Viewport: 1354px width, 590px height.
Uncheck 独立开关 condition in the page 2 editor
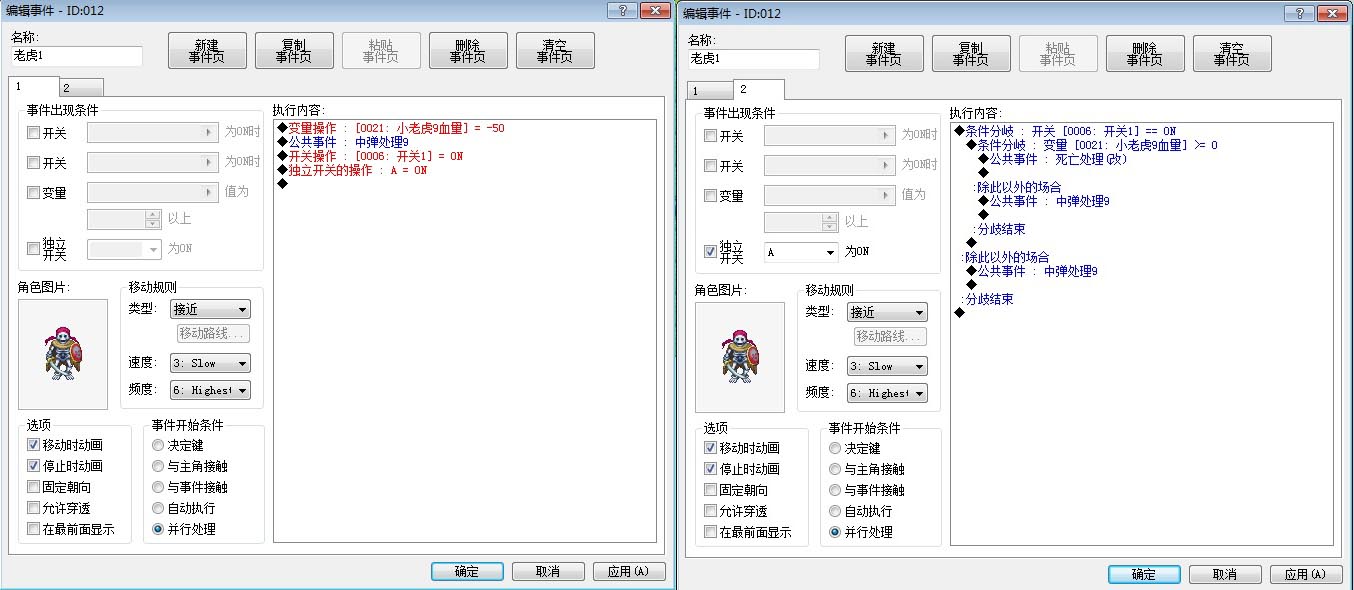point(711,252)
